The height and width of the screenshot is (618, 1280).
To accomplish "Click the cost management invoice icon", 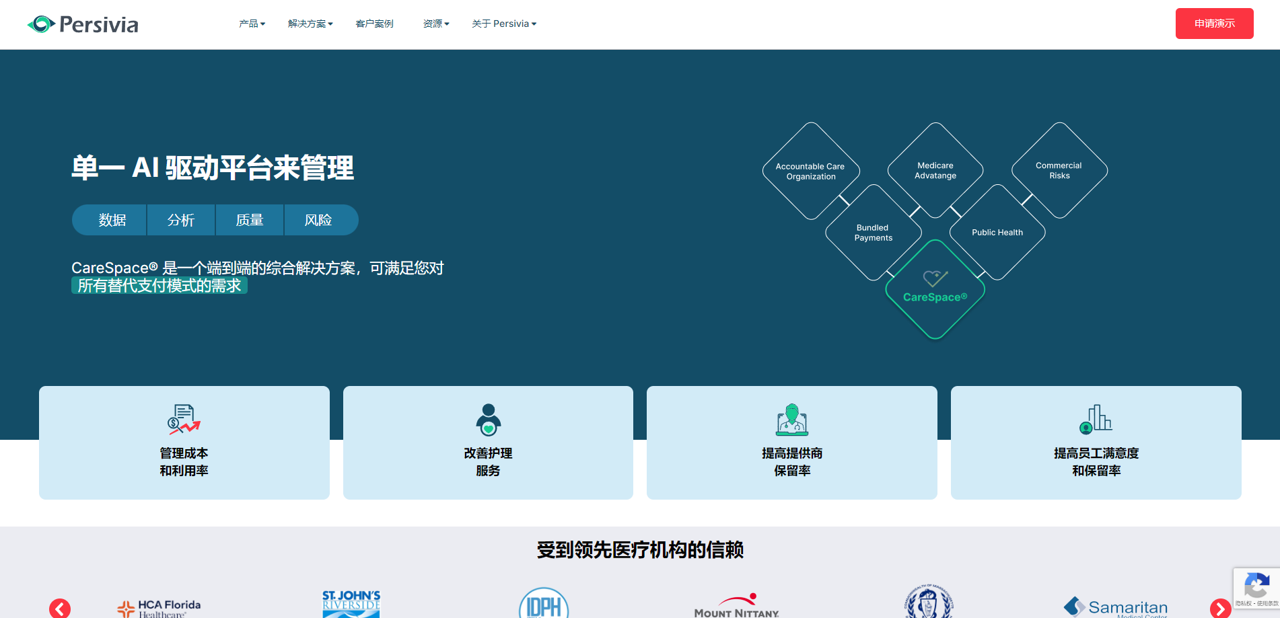I will tap(184, 419).
